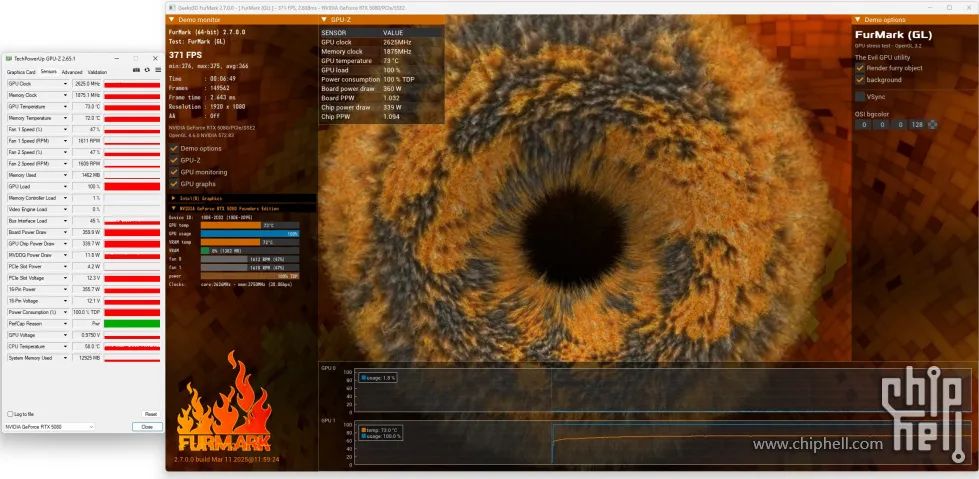The image size is (979, 479).
Task: Click the Reset button in GPU-Z
Action: 150,414
